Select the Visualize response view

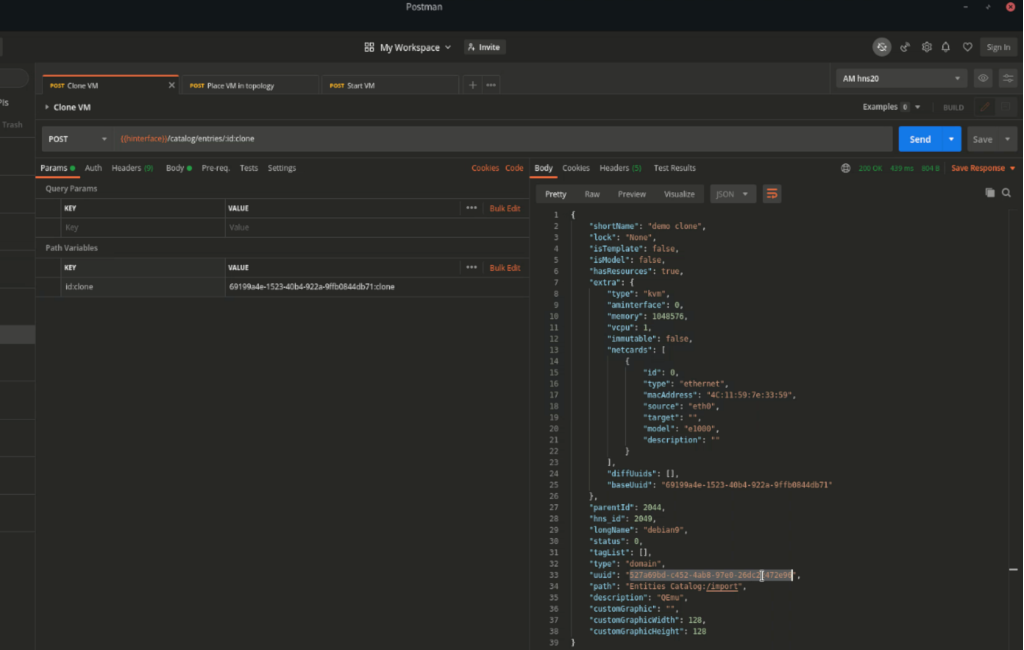pyautogui.click(x=679, y=194)
